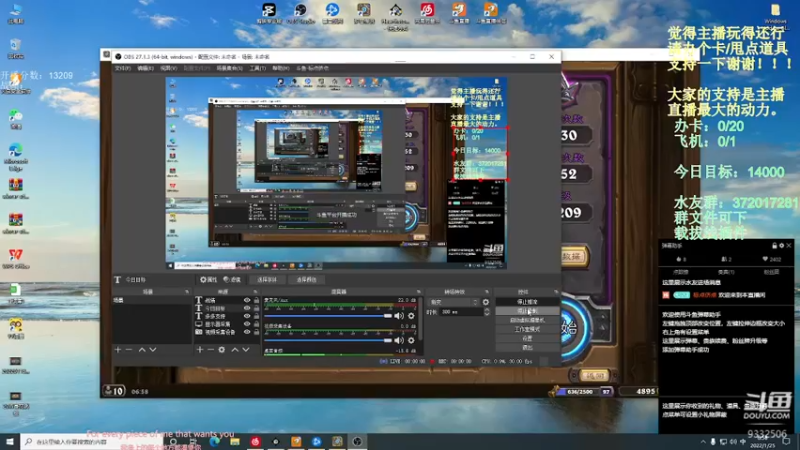
Task: Click 退出 to exit OBS
Action: (x=527, y=347)
